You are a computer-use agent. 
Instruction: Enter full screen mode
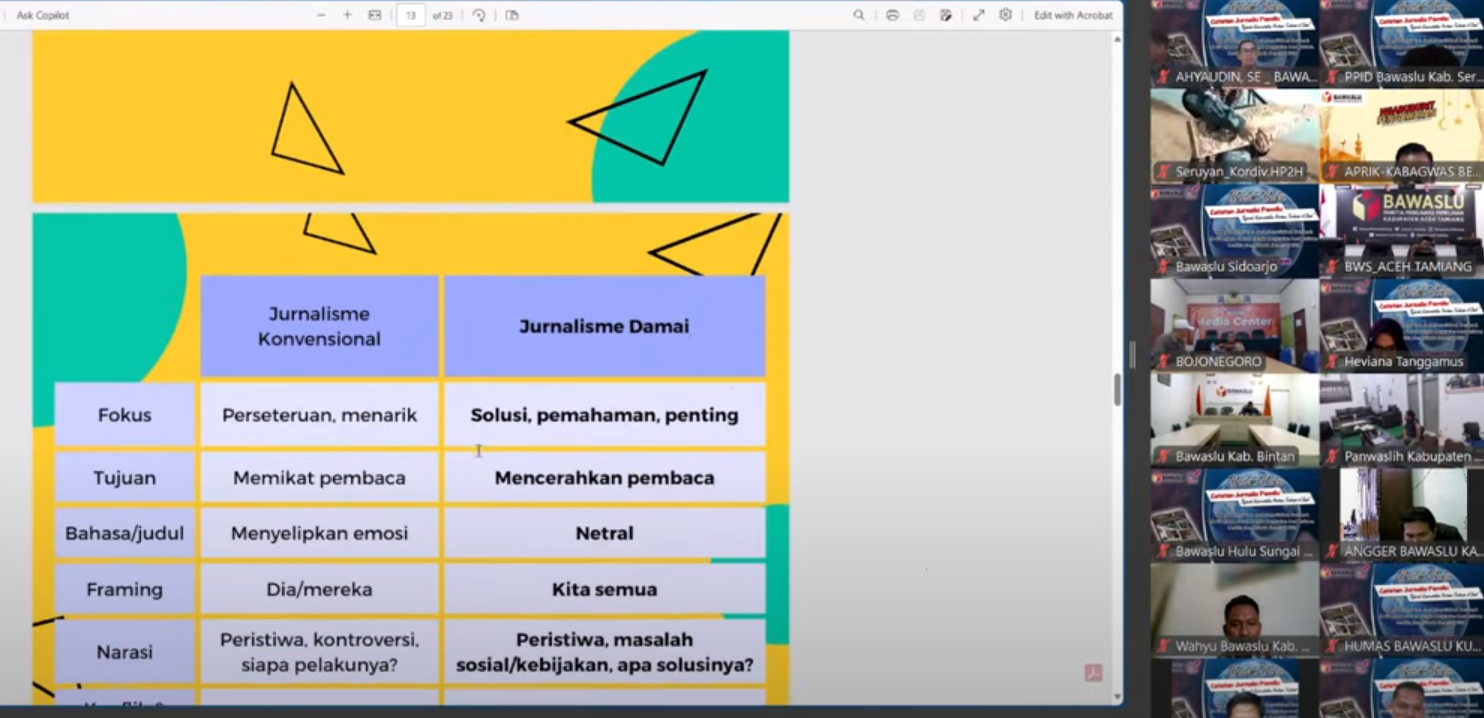(979, 15)
